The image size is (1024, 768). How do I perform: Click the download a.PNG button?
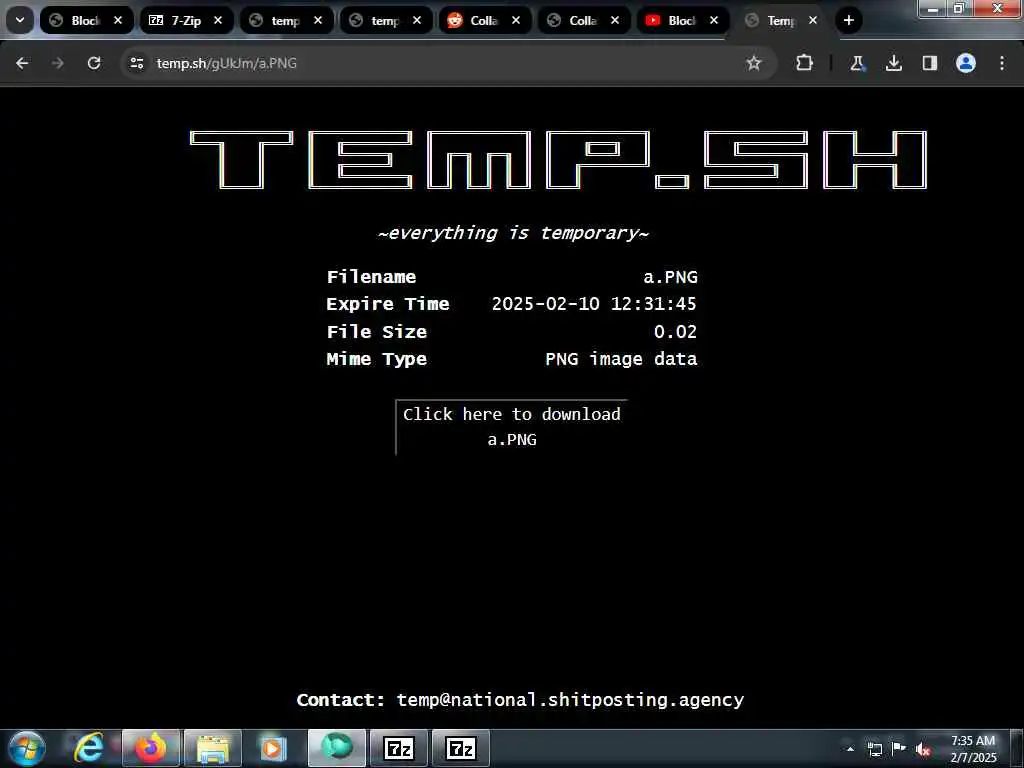point(511,427)
